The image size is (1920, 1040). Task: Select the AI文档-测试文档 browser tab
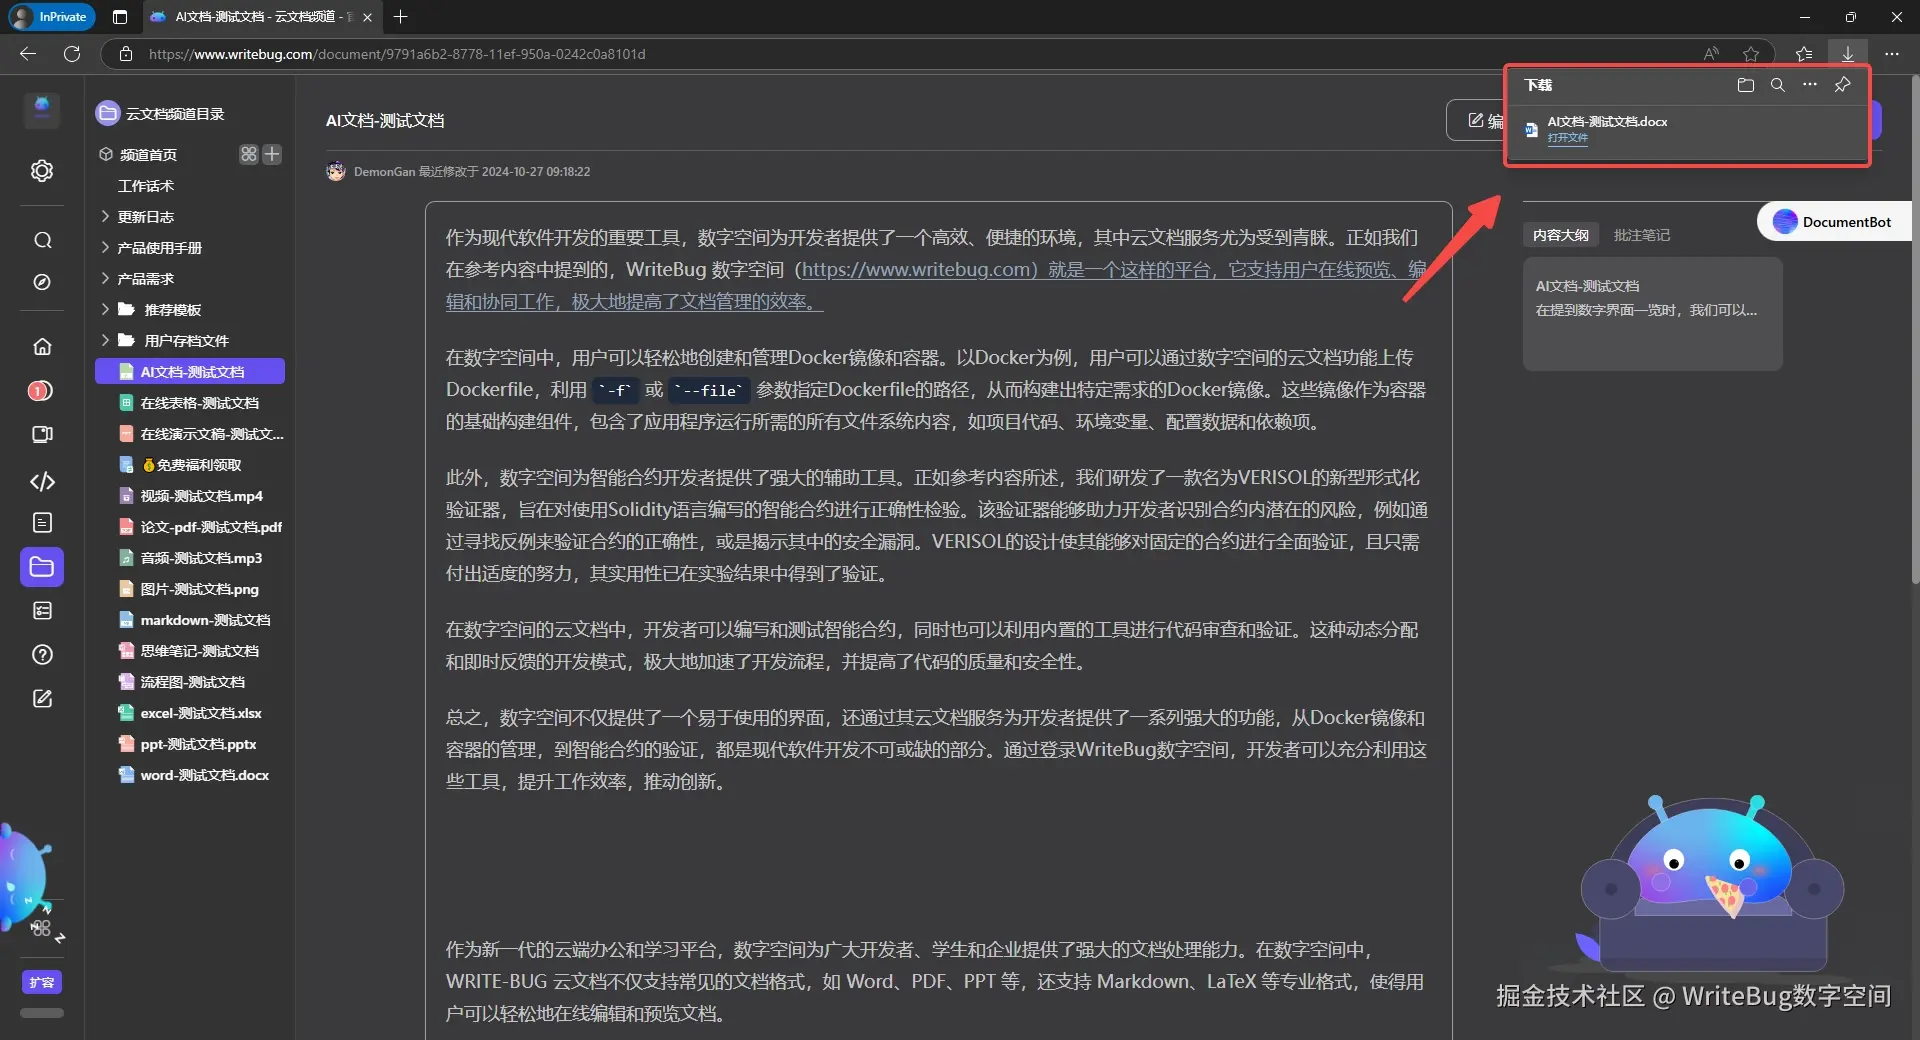(248, 17)
